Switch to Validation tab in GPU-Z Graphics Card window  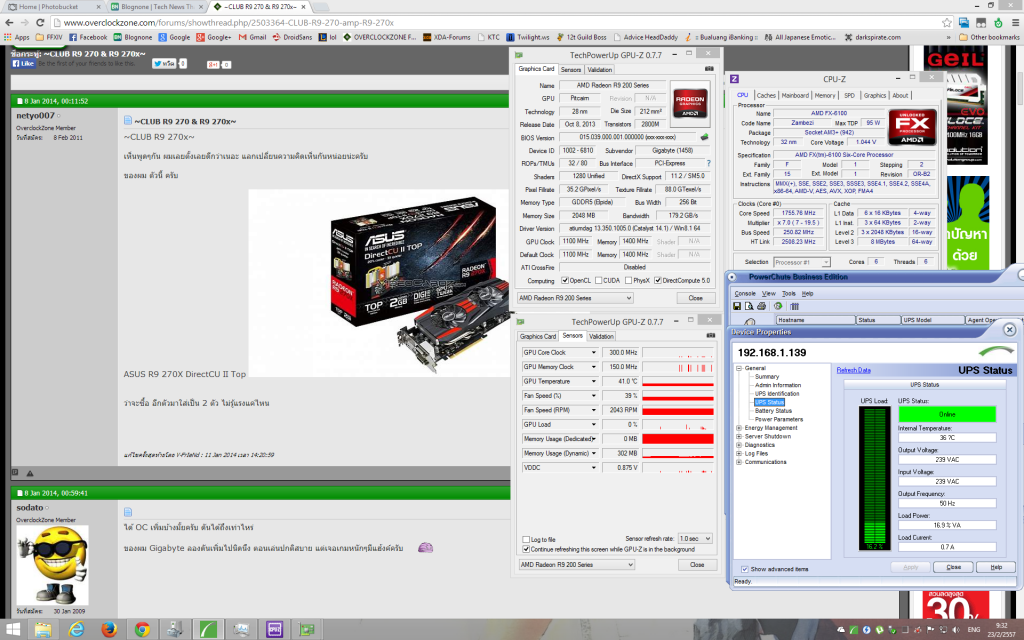pyautogui.click(x=600, y=69)
